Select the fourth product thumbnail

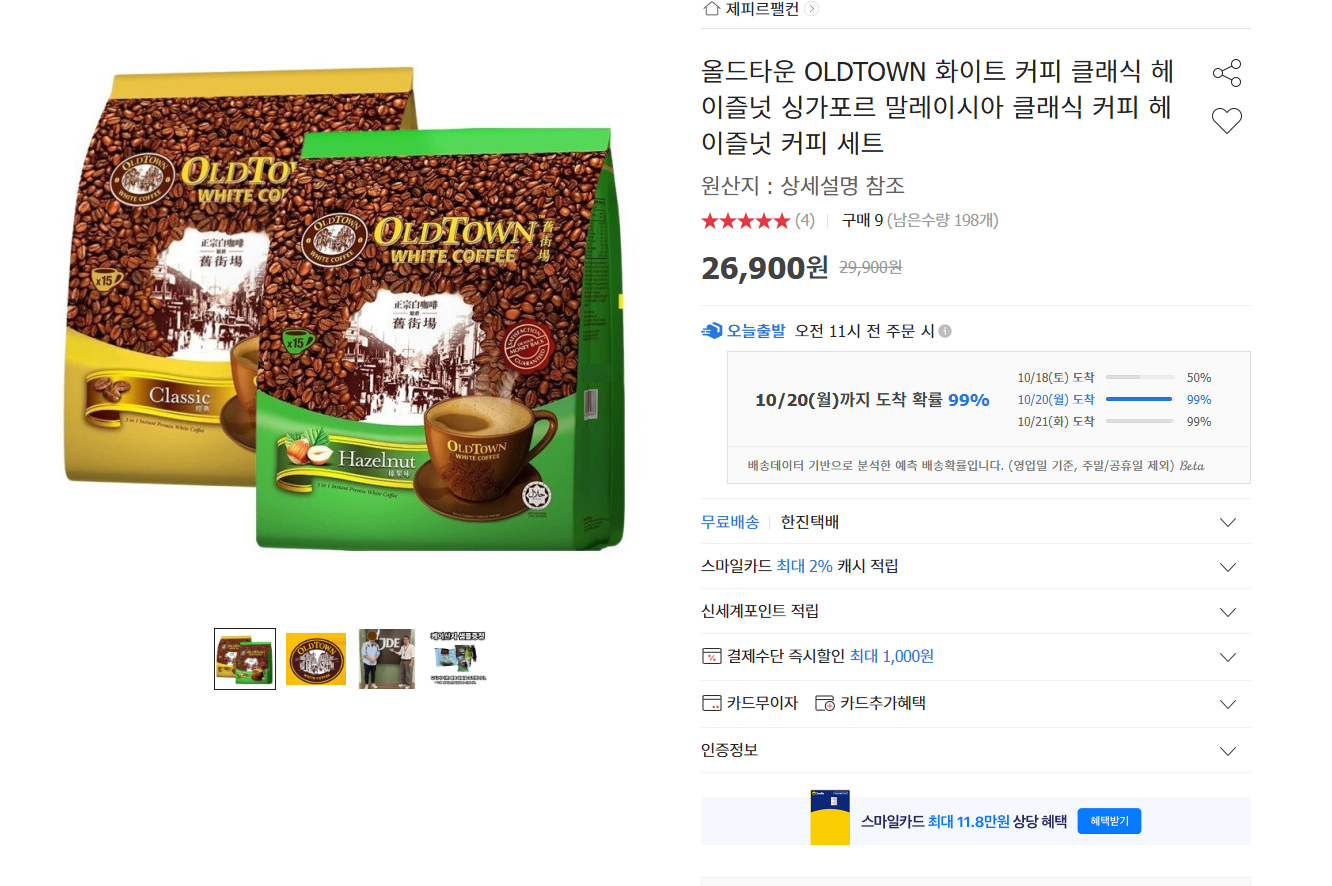click(x=458, y=657)
